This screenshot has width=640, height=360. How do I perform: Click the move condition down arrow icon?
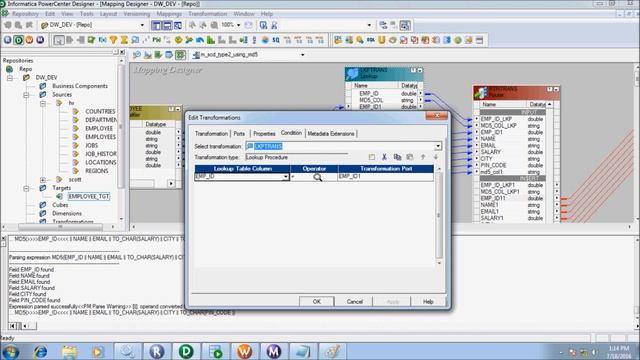click(x=436, y=157)
